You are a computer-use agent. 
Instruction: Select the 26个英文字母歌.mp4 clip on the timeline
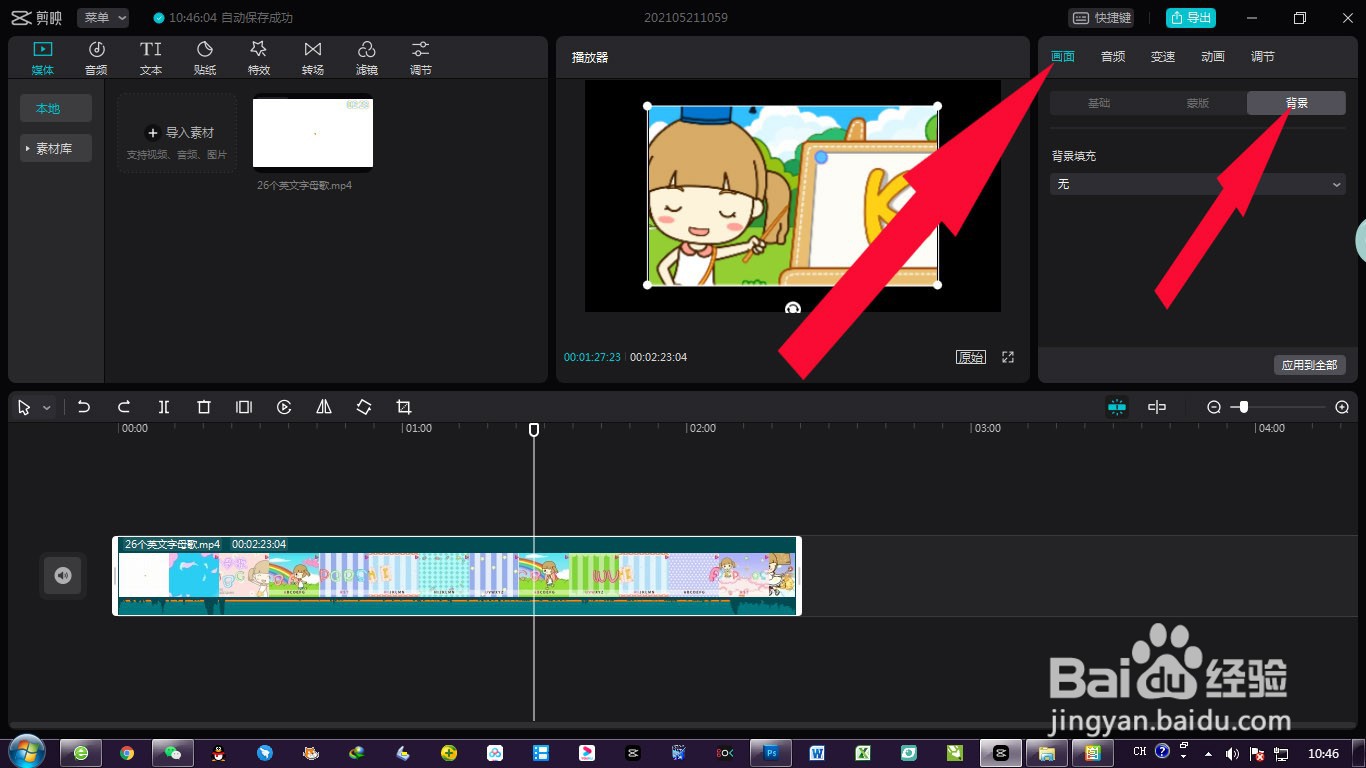pos(457,576)
